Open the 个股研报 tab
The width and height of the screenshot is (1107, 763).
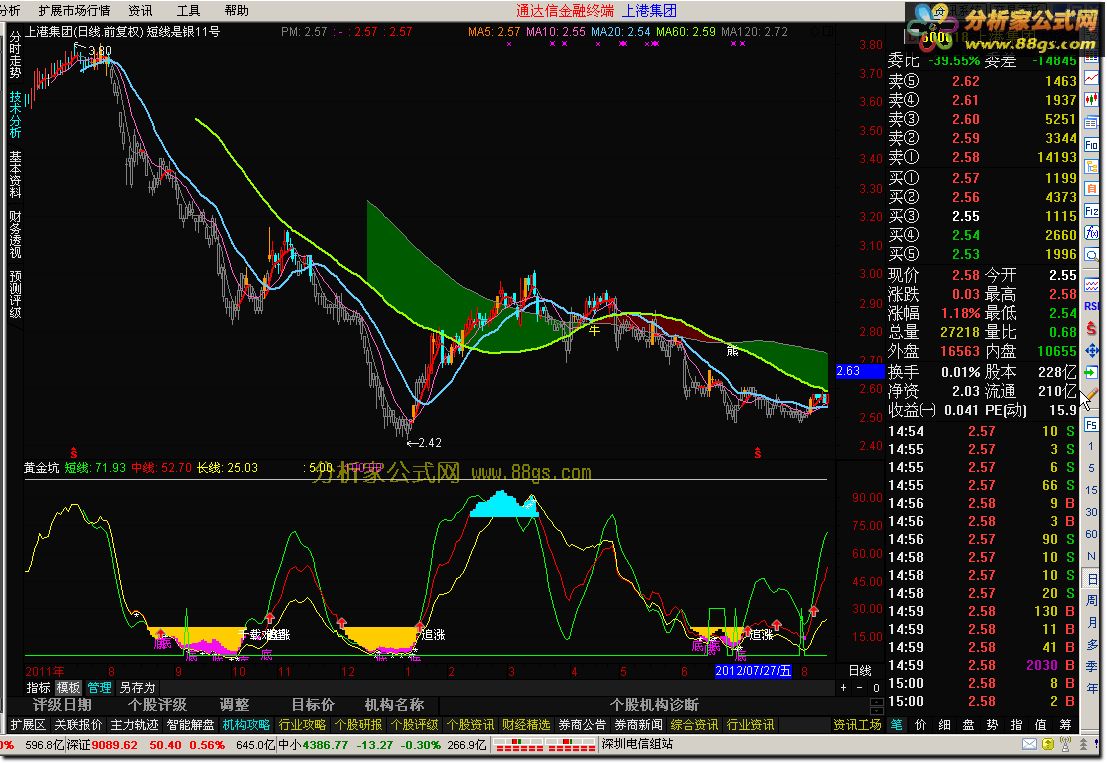coord(358,725)
